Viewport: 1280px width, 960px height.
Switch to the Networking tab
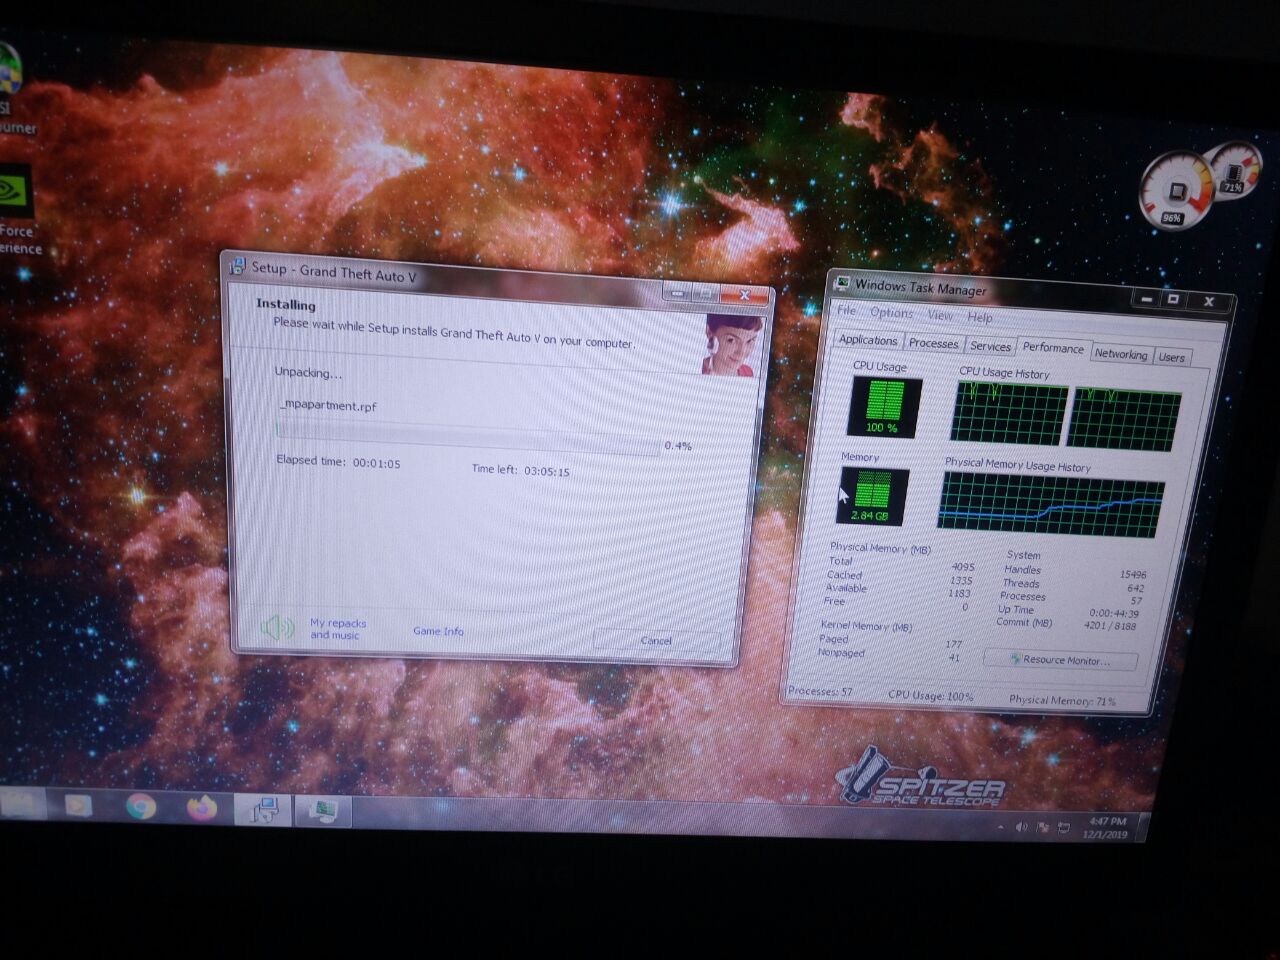1120,354
